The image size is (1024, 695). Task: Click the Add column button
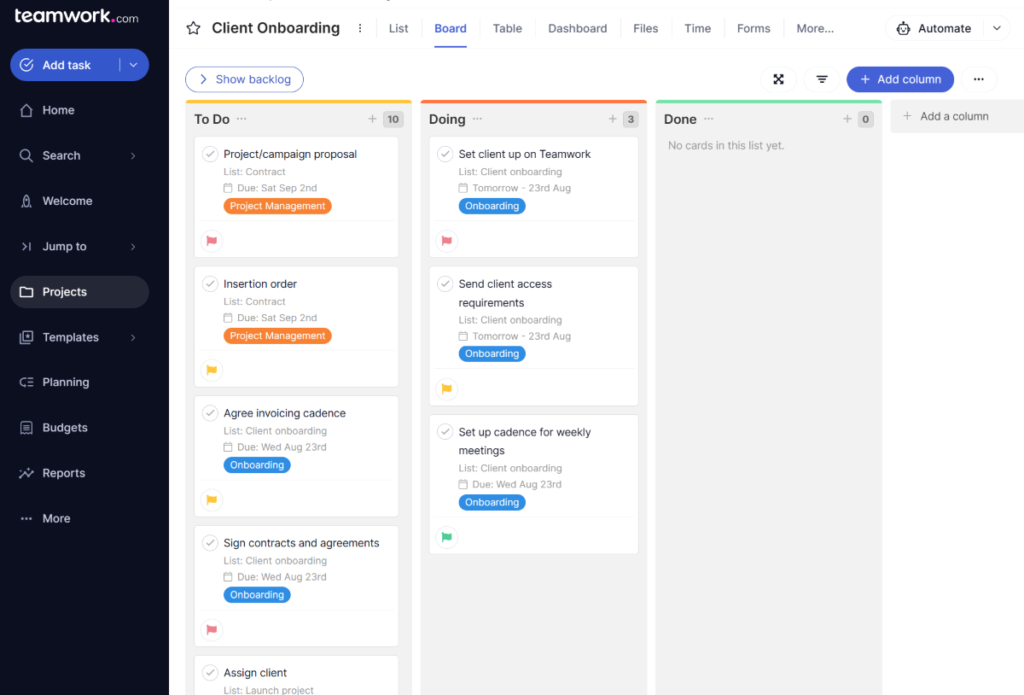[900, 79]
